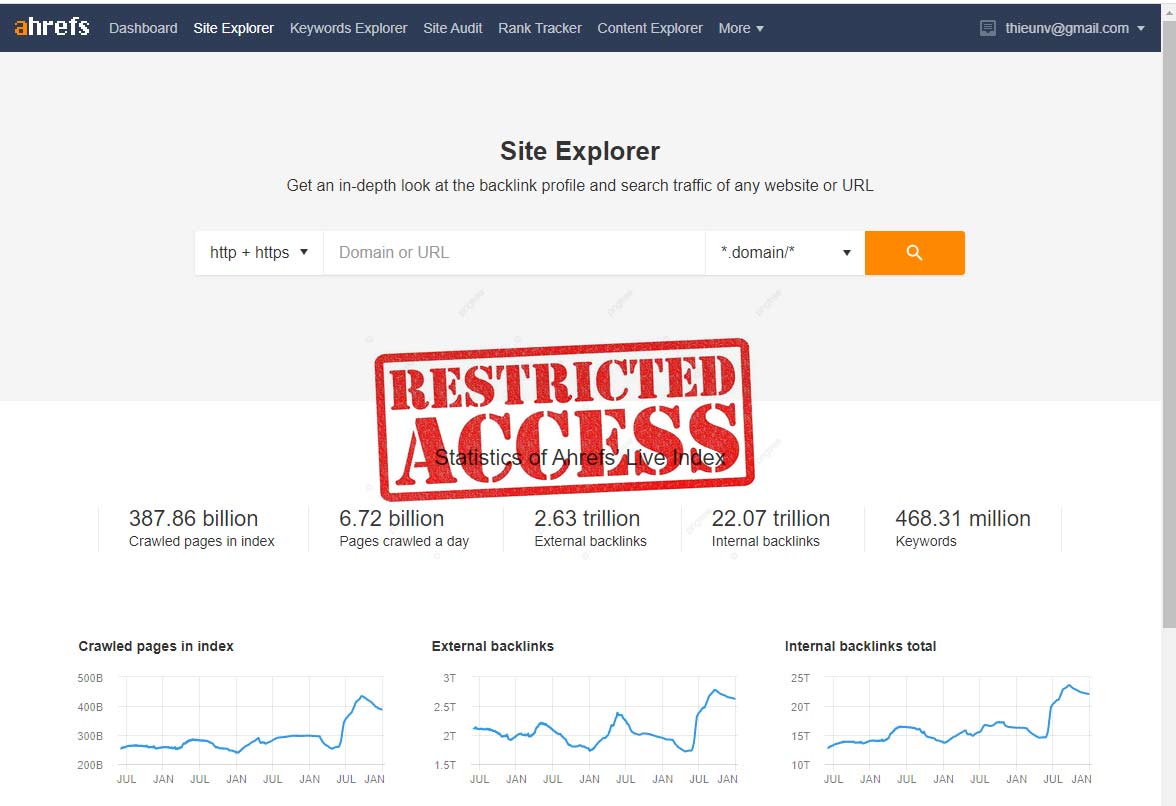Expand the More dropdown menu
1176x806 pixels.
[740, 28]
